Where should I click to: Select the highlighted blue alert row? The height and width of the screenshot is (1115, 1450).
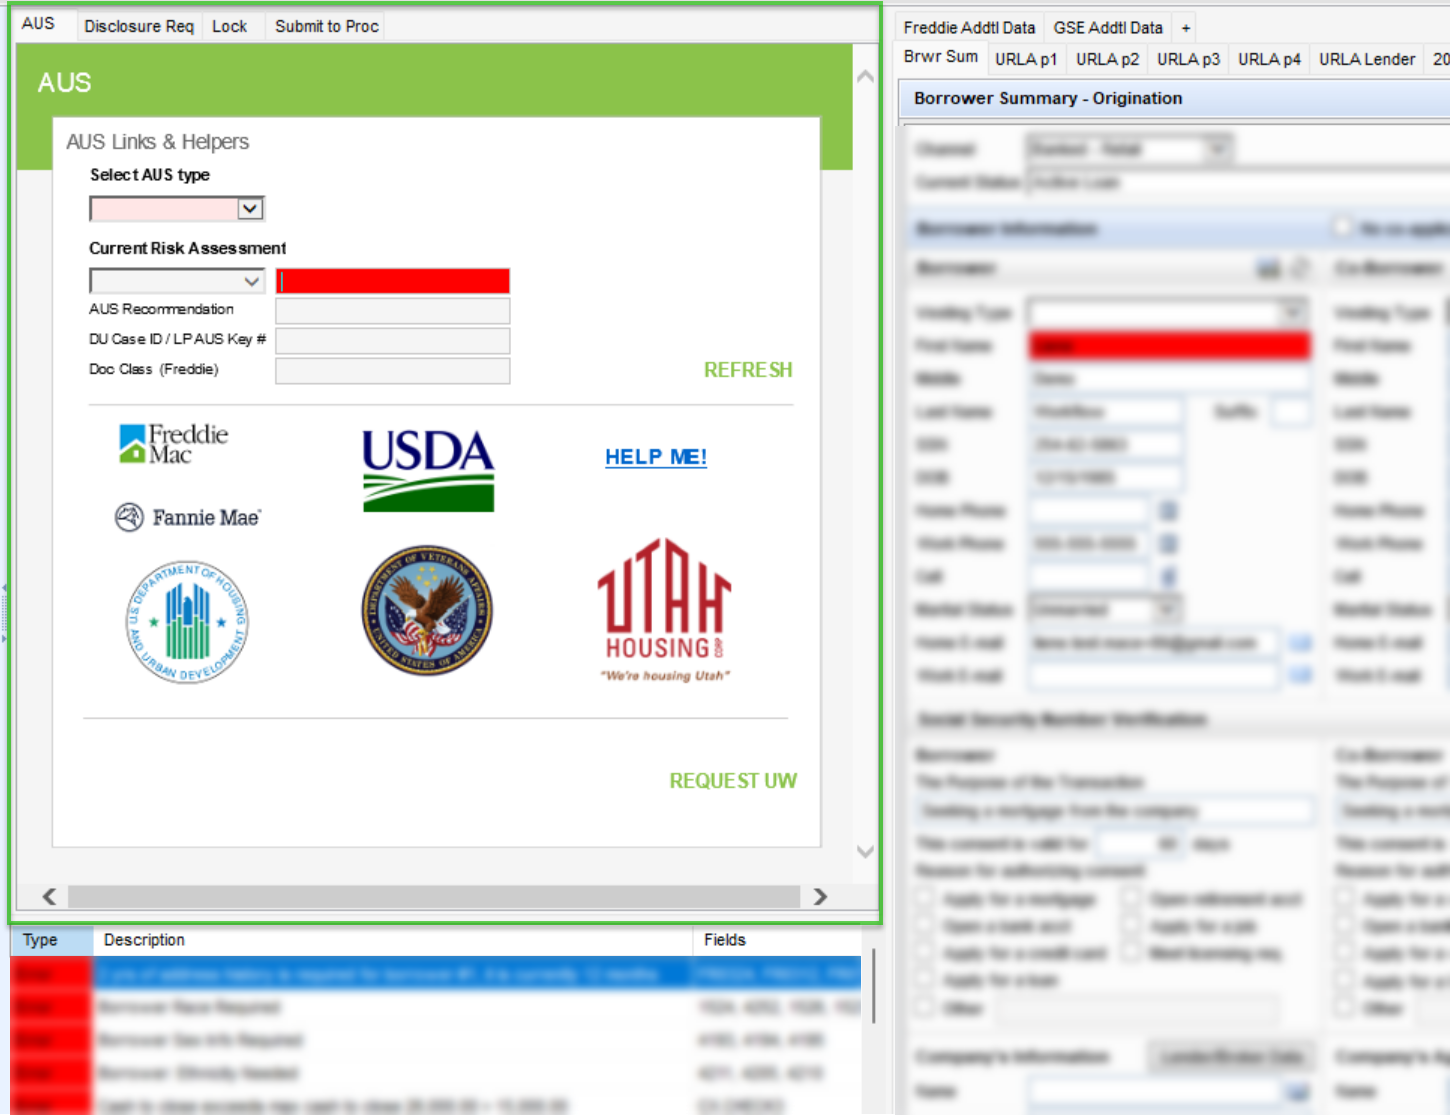tap(436, 973)
